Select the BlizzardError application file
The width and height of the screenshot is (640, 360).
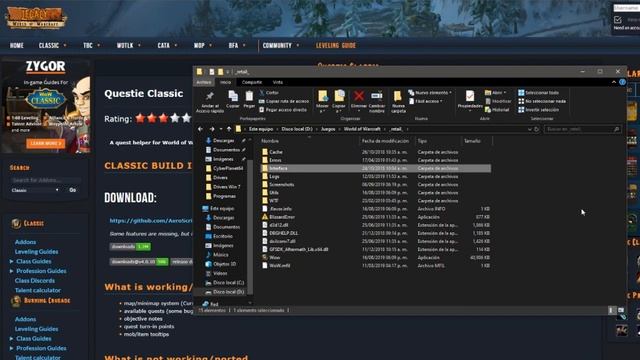(x=282, y=217)
